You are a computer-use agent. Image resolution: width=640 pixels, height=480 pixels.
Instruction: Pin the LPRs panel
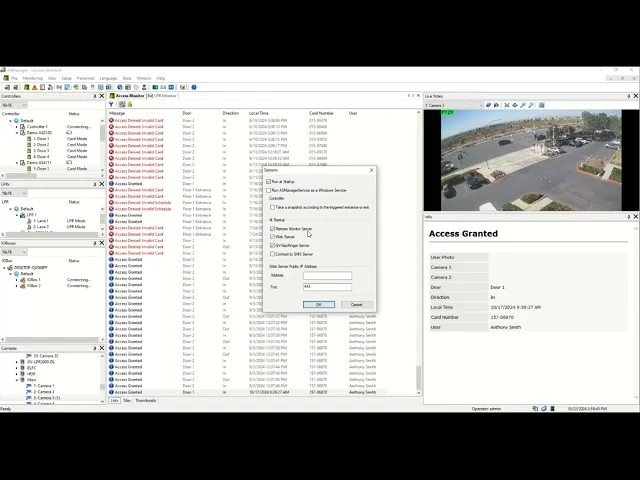pyautogui.click(x=95, y=184)
